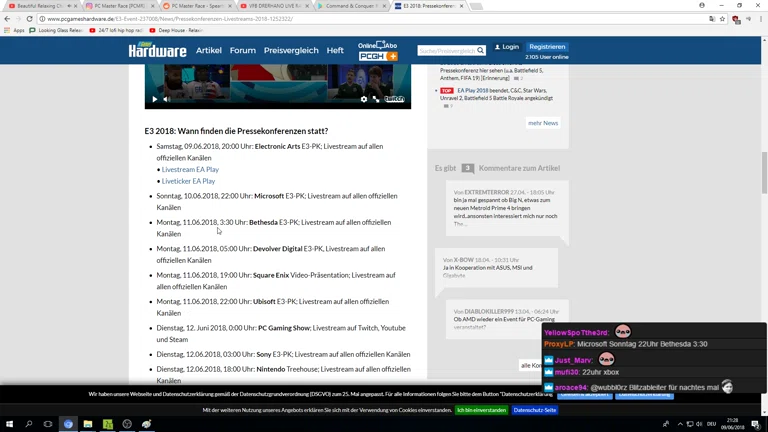This screenshot has height=432, width=768.
Task: Play the embedded Twitch video
Action: click(155, 99)
